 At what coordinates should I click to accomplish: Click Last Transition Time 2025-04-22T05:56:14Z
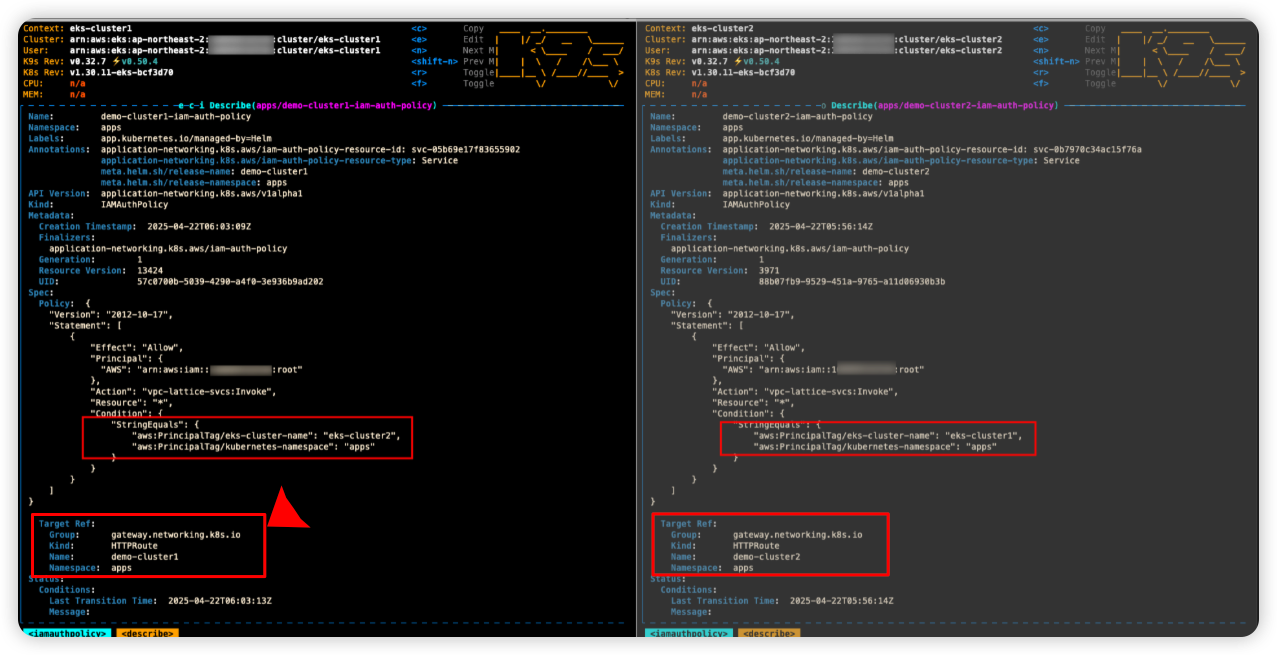click(x=842, y=600)
